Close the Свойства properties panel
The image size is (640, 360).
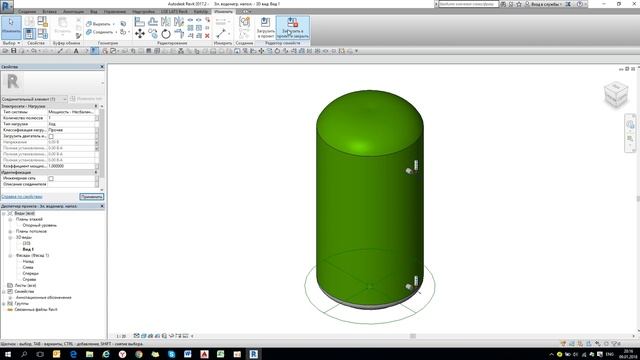click(102, 67)
